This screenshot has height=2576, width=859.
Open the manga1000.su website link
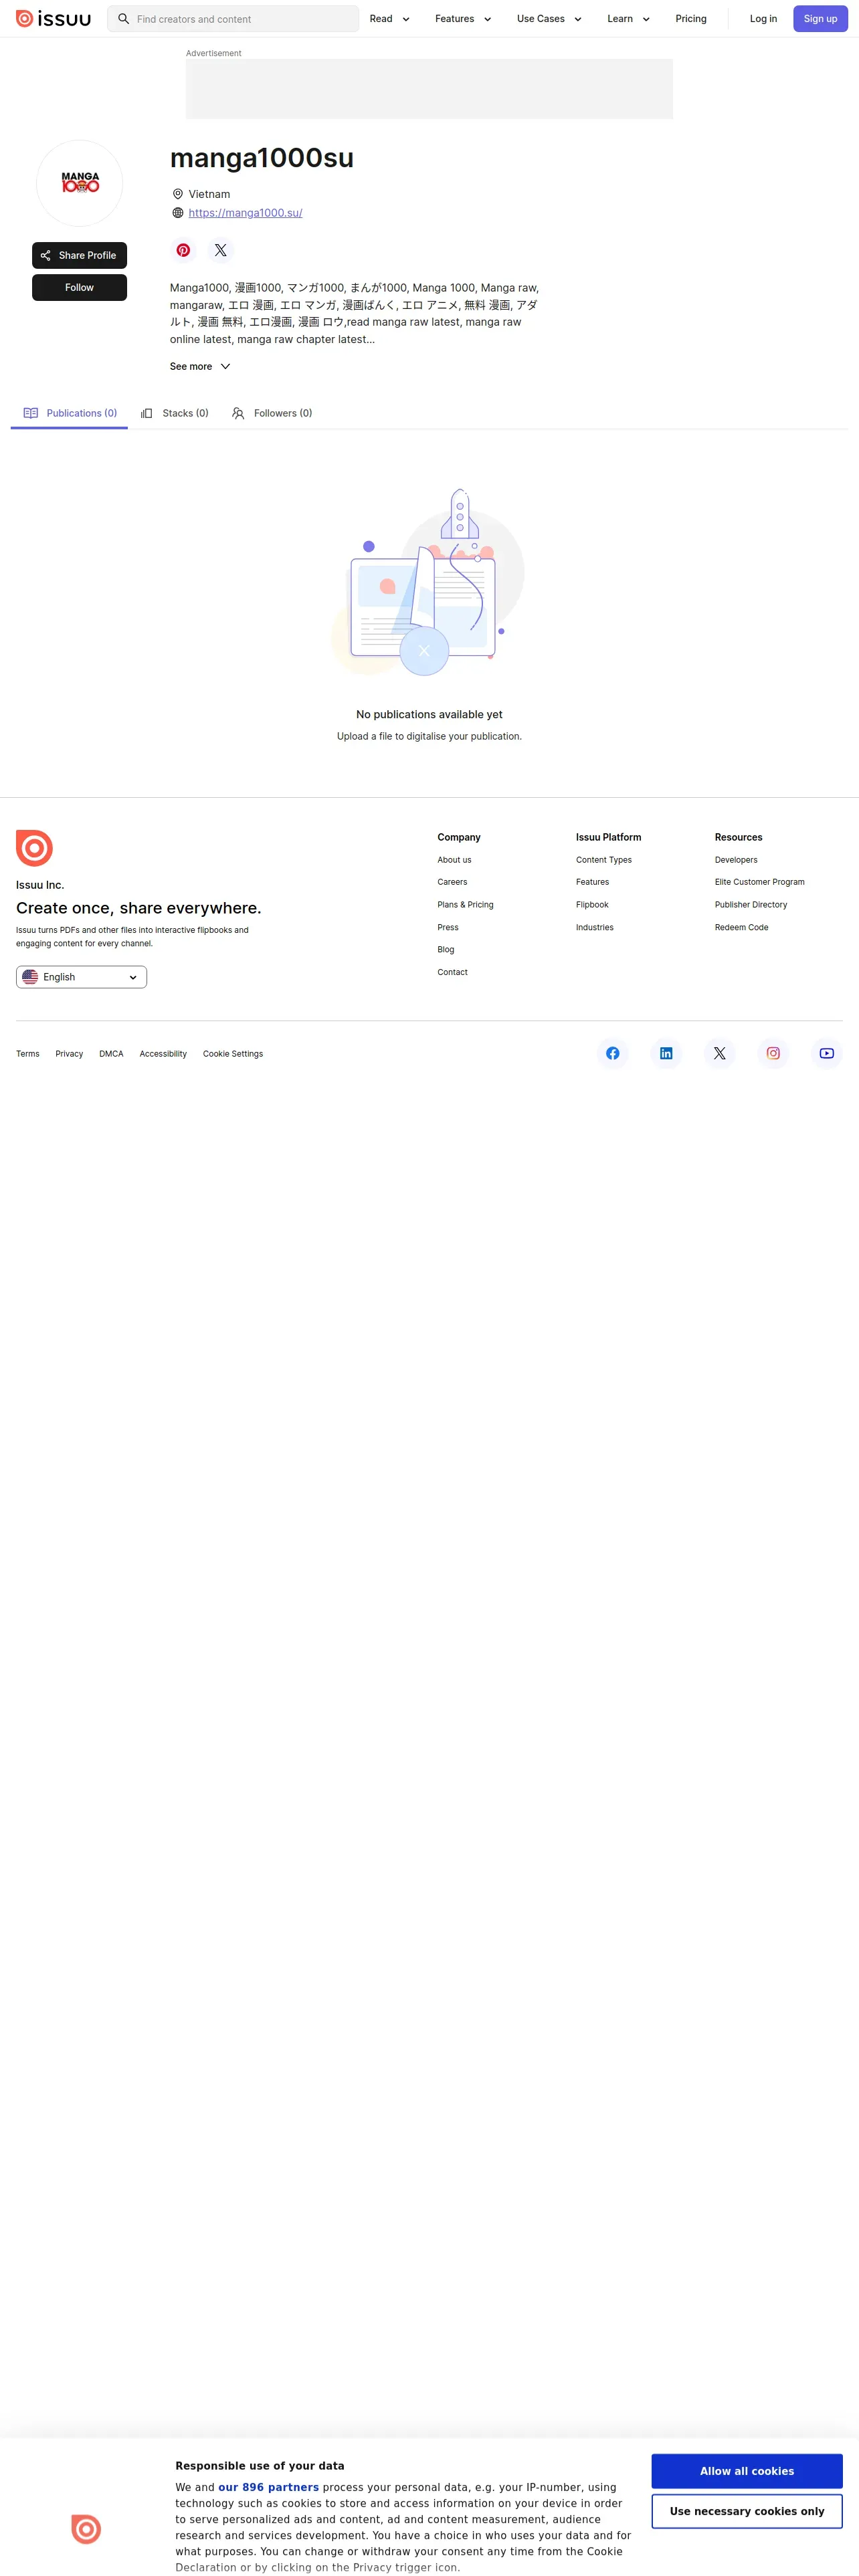(245, 213)
